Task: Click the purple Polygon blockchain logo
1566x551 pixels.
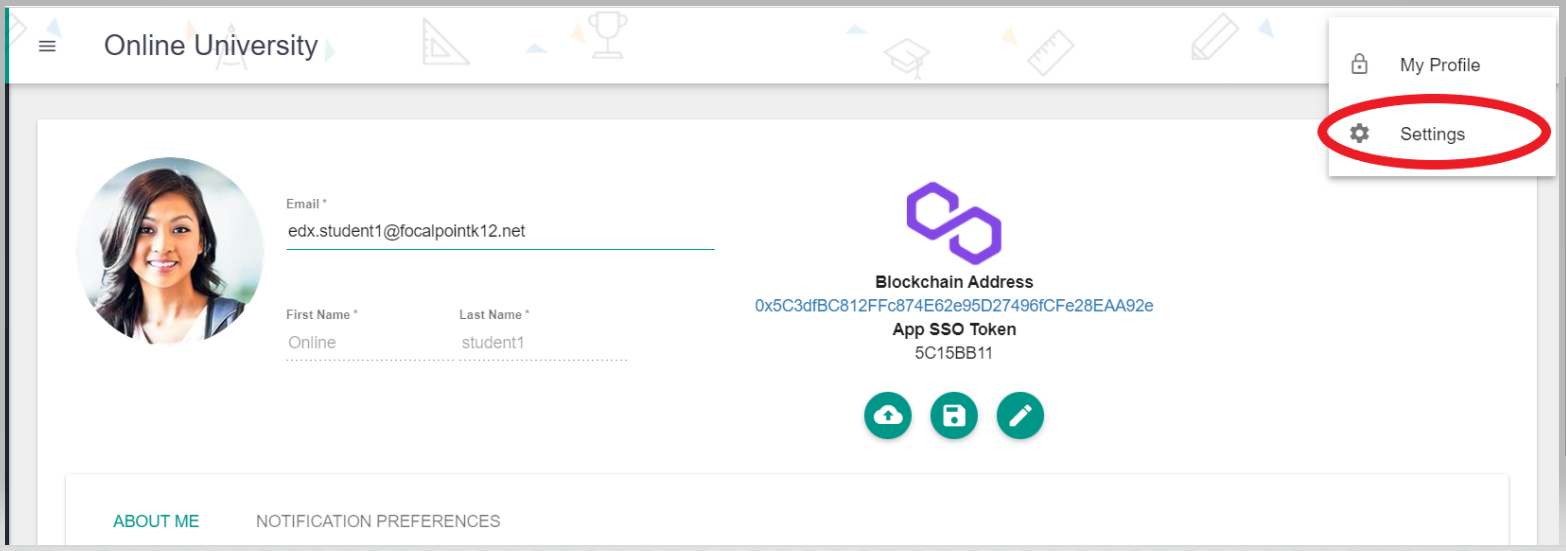Action: [954, 222]
